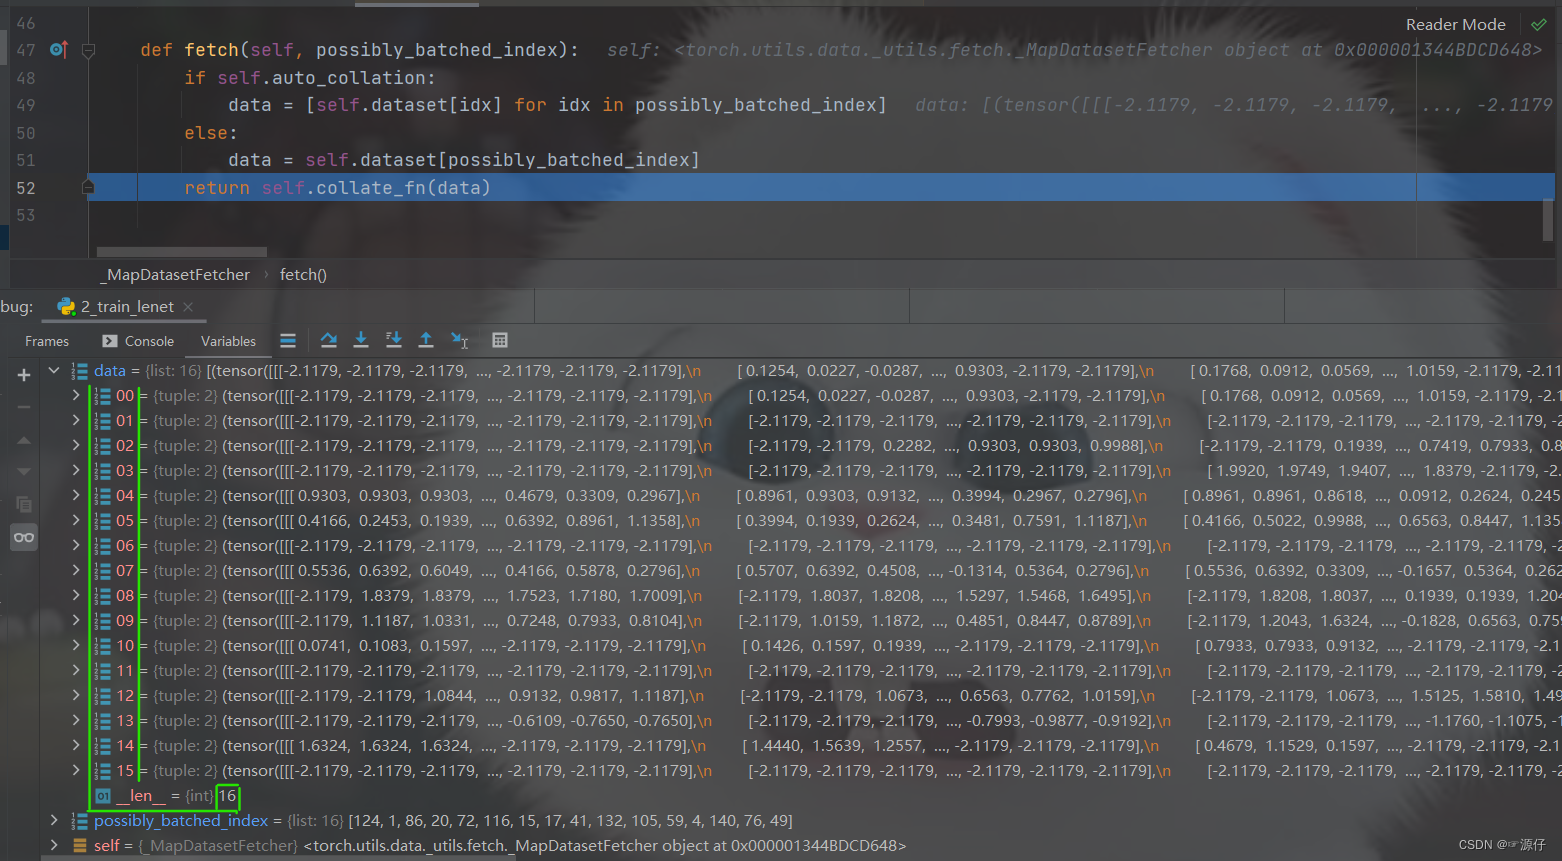Image resolution: width=1562 pixels, height=861 pixels.
Task: Expand the possibly_batched_index variable
Action: point(54,821)
